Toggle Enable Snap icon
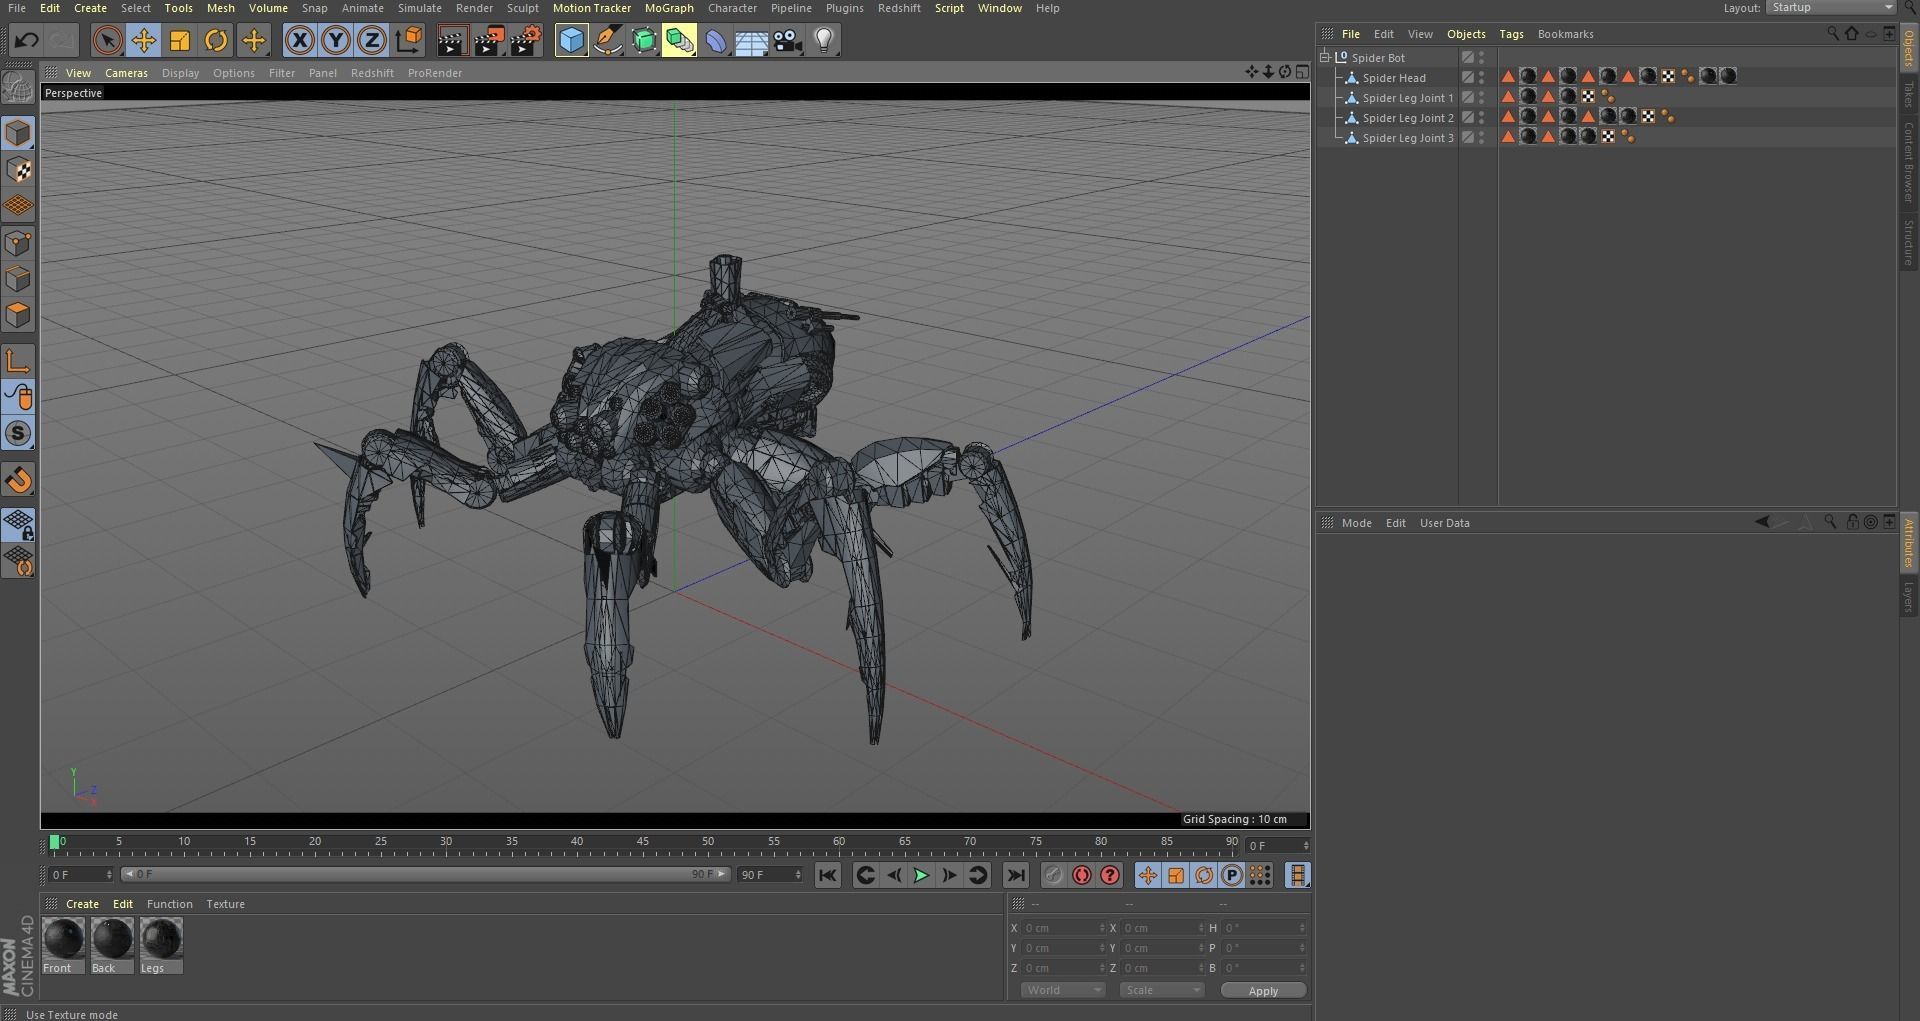Viewport: 1920px width, 1021px height. (x=18, y=480)
